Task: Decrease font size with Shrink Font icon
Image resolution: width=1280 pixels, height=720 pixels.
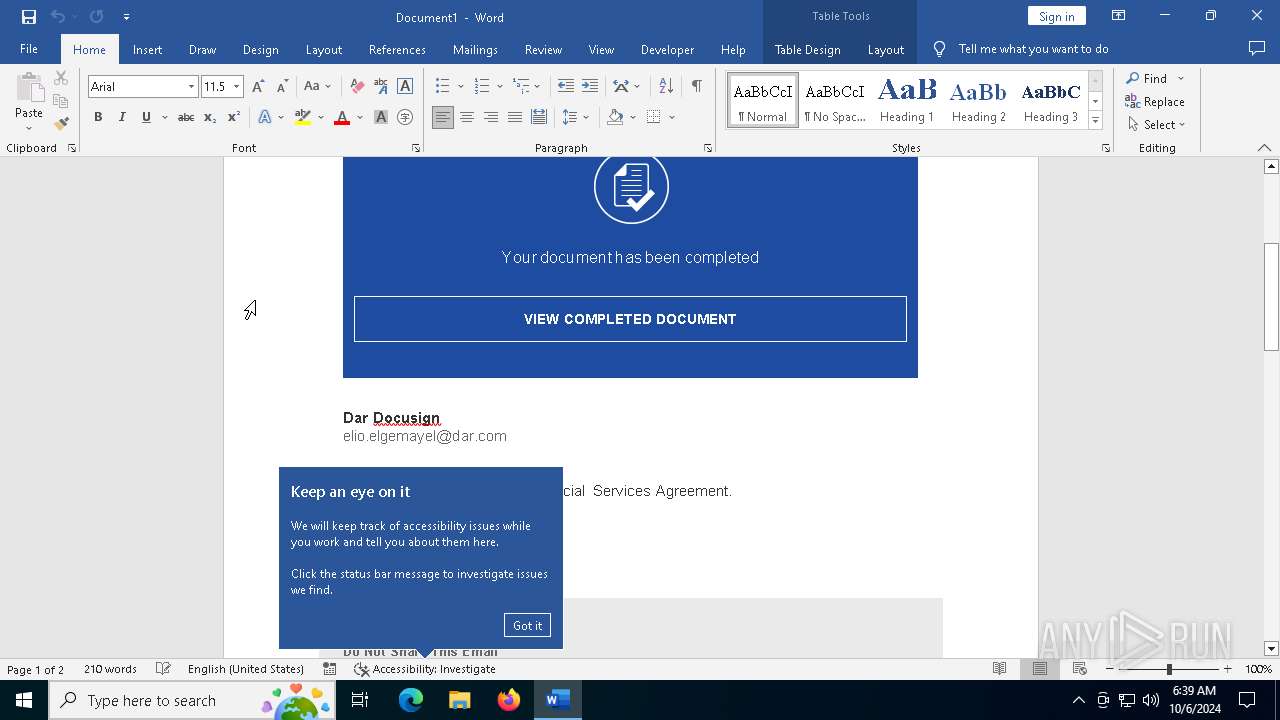Action: [282, 87]
